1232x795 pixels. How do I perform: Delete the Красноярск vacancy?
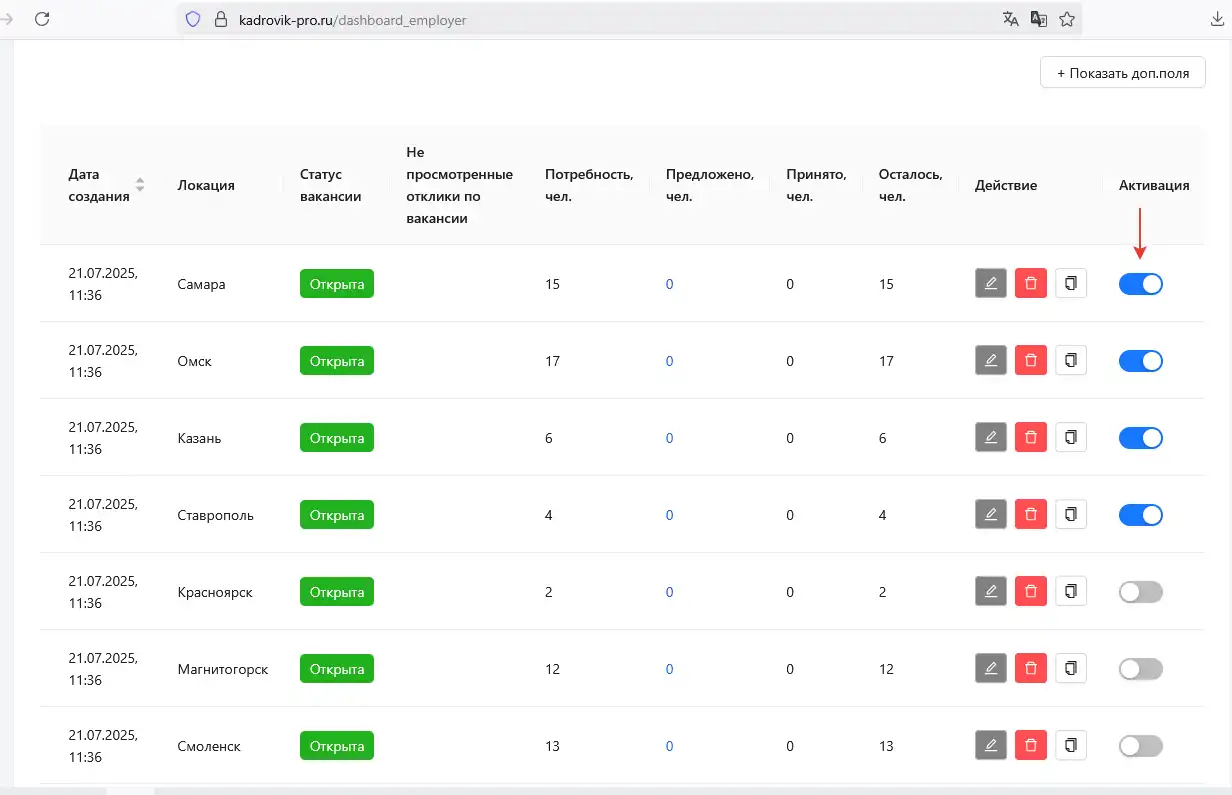(1030, 592)
